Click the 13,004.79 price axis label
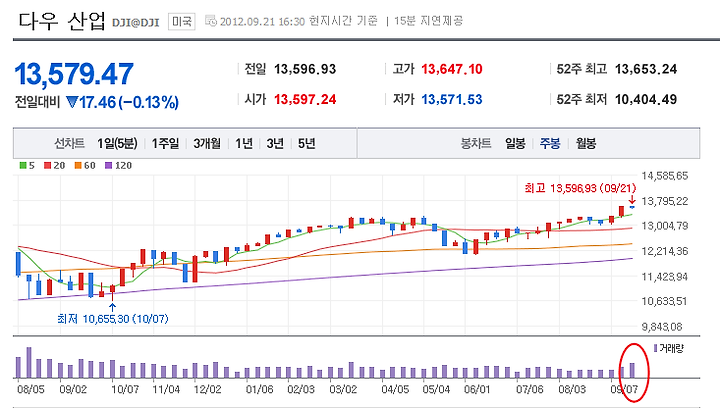Viewport: 720px width, 408px height. pyautogui.click(x=664, y=226)
